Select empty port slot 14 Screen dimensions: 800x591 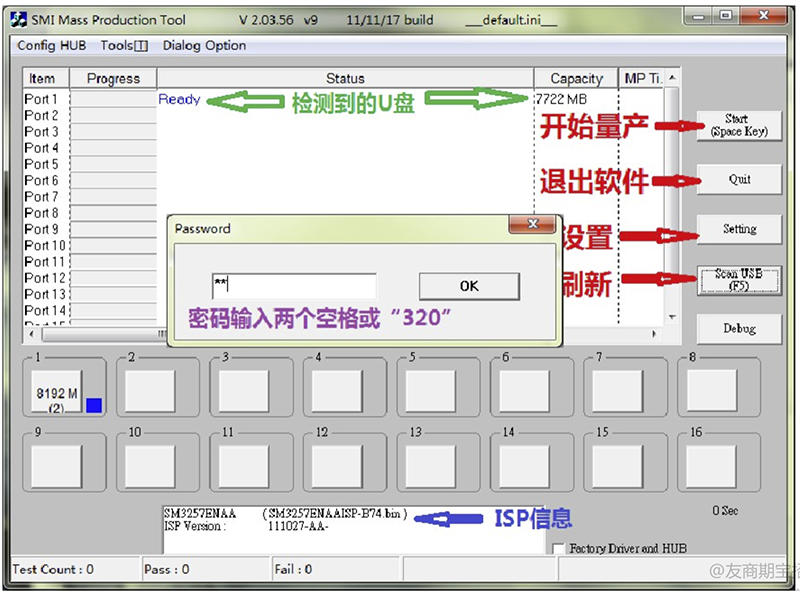coord(524,466)
